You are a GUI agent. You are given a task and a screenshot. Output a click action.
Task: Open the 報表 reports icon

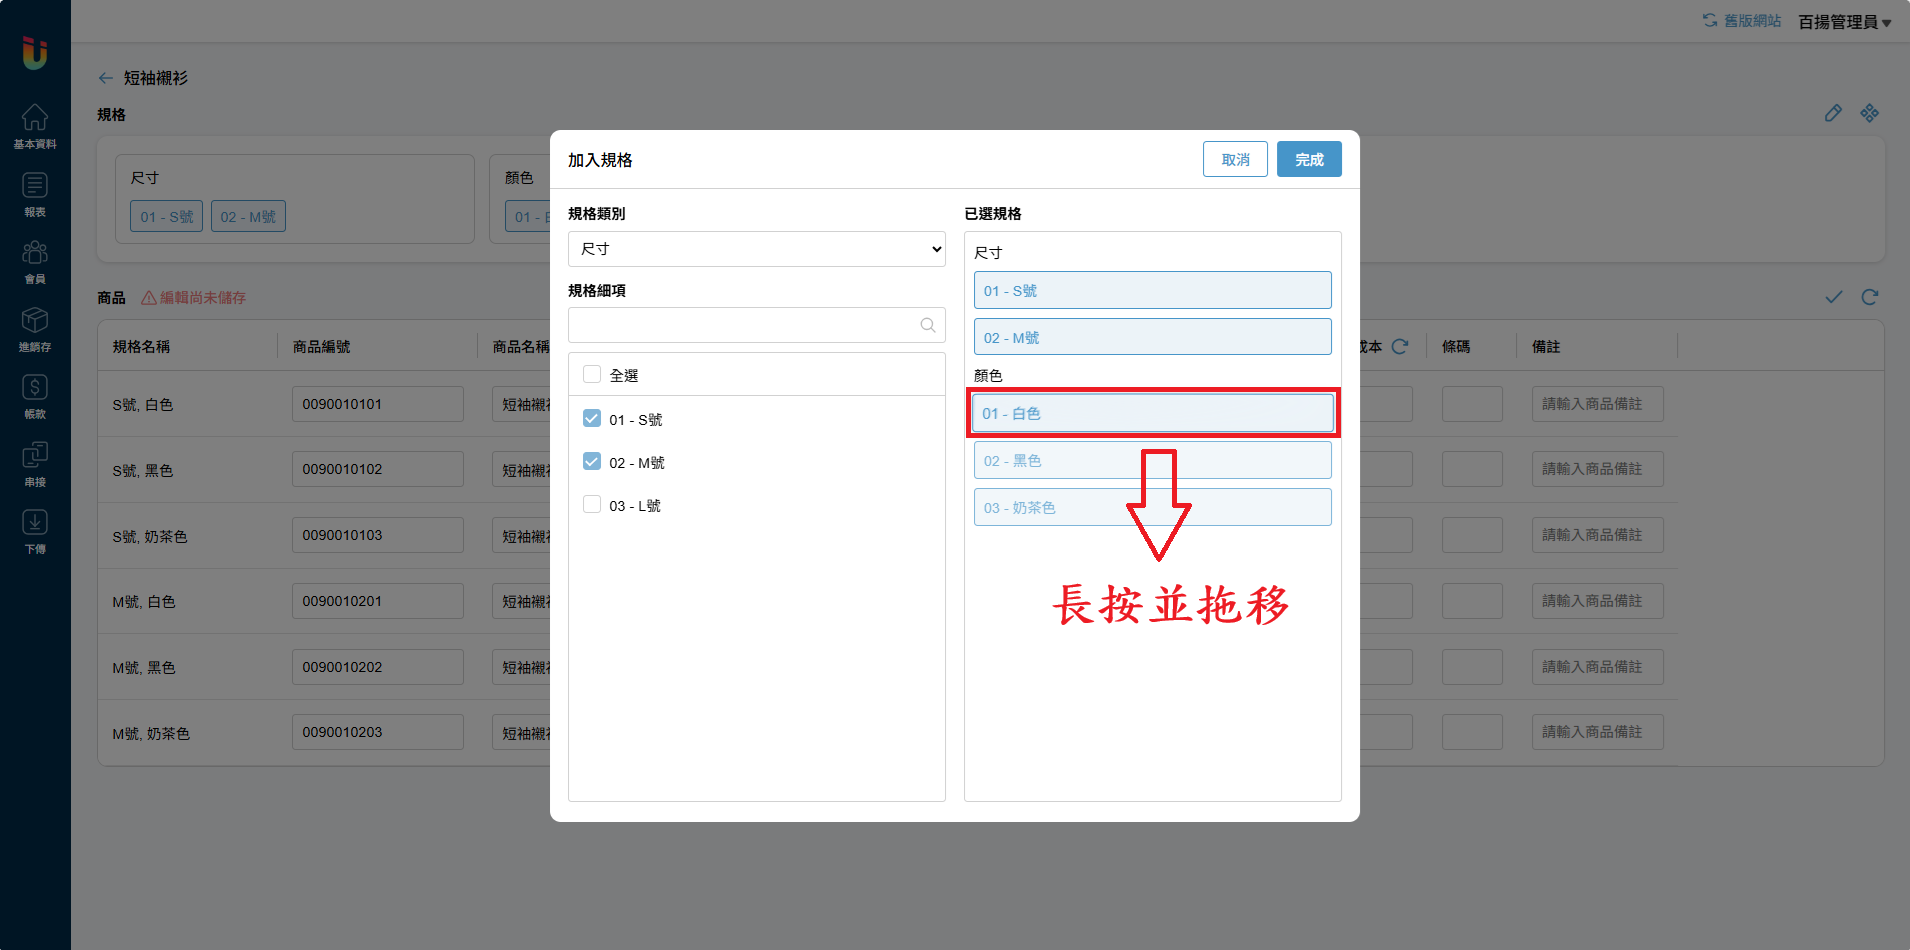35,186
